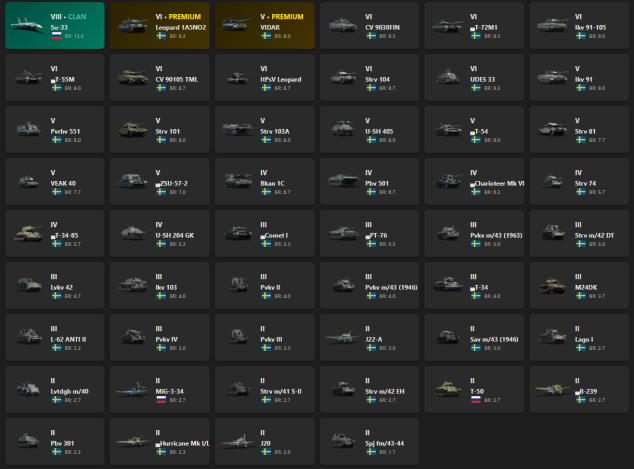
Task: Click the Swedish flag on Strv 104
Action: [x=370, y=88]
